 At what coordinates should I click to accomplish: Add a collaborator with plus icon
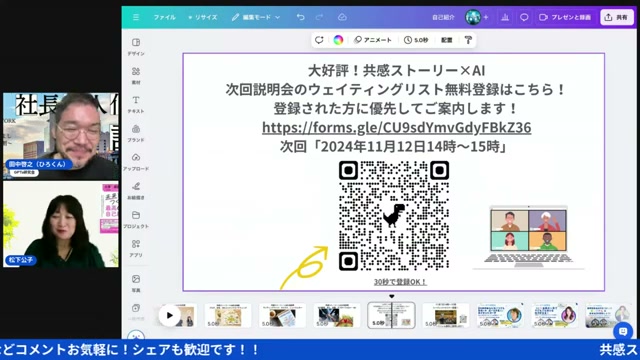[x=486, y=17]
